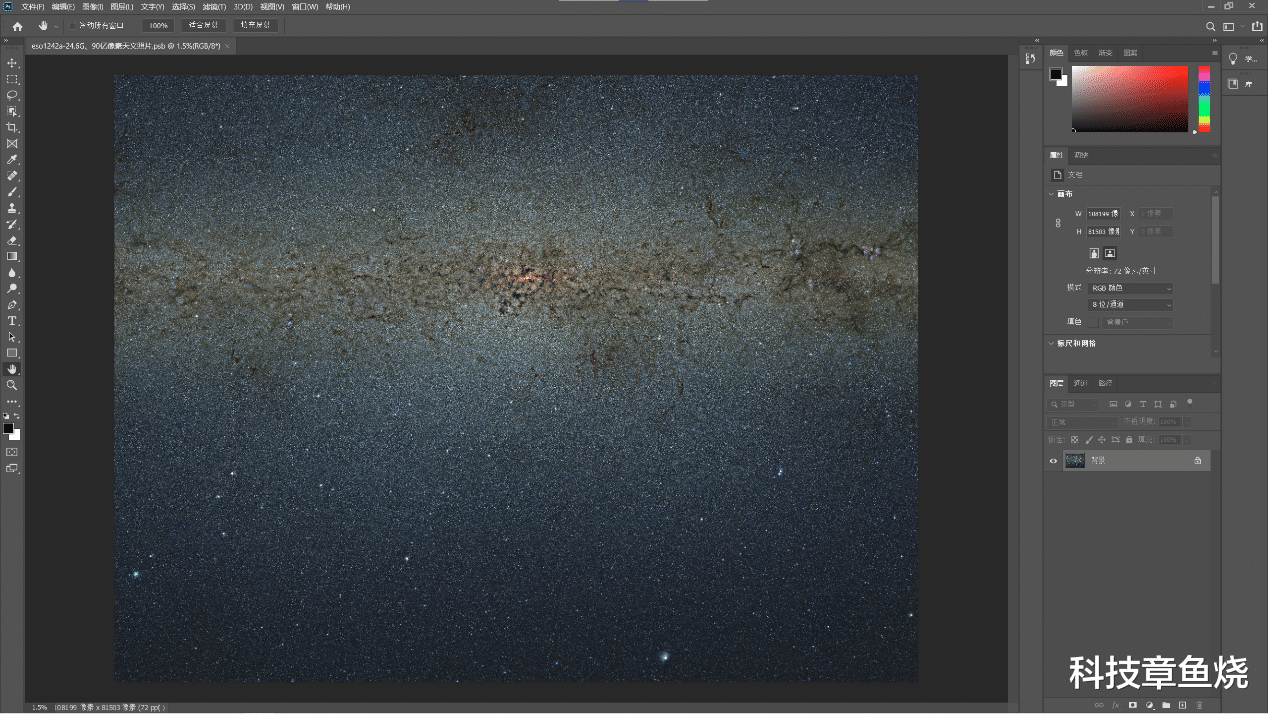Select the Hand tool in toolbox
1268x714 pixels.
pyautogui.click(x=12, y=369)
